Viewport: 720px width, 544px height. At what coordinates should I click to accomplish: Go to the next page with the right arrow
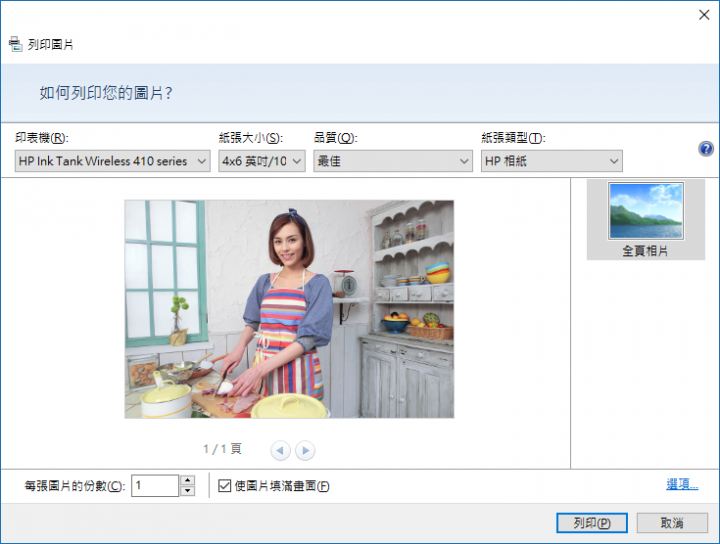click(x=305, y=450)
